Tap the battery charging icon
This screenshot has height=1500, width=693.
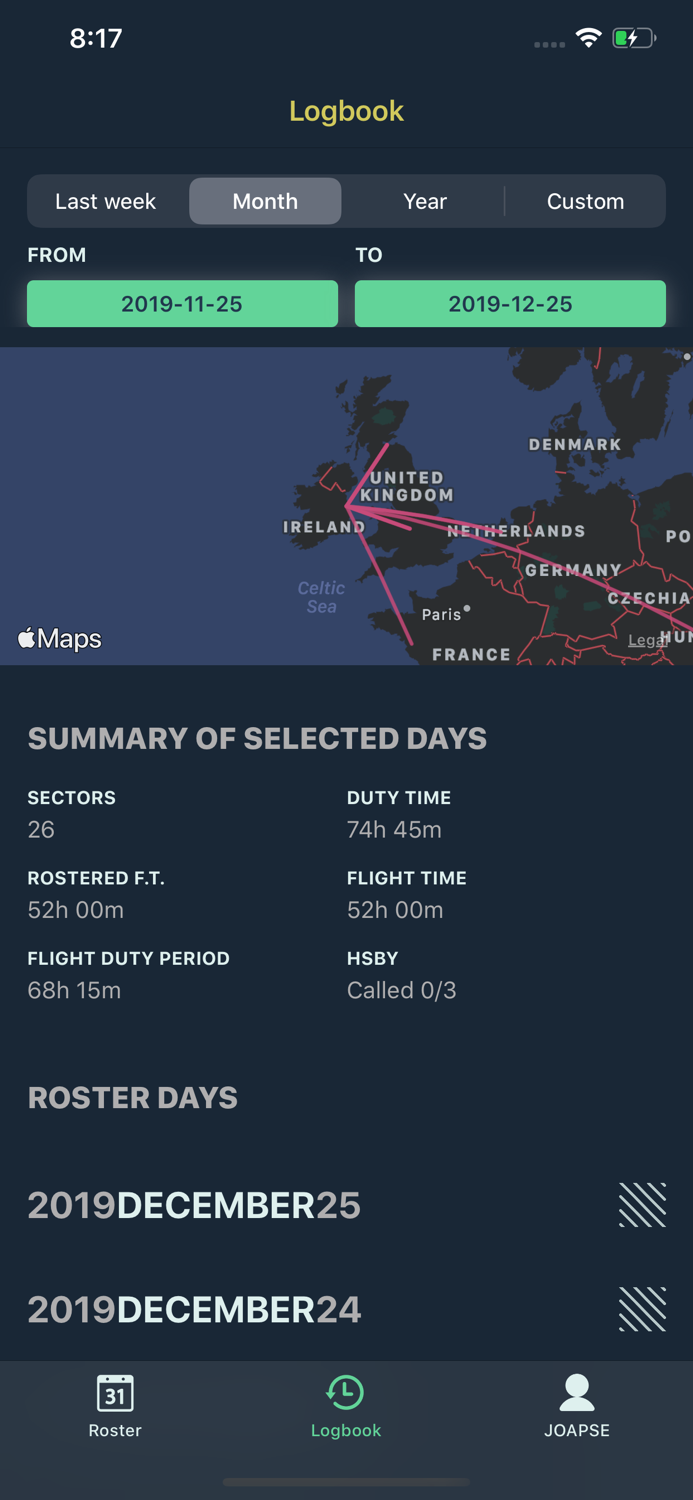(x=634, y=38)
